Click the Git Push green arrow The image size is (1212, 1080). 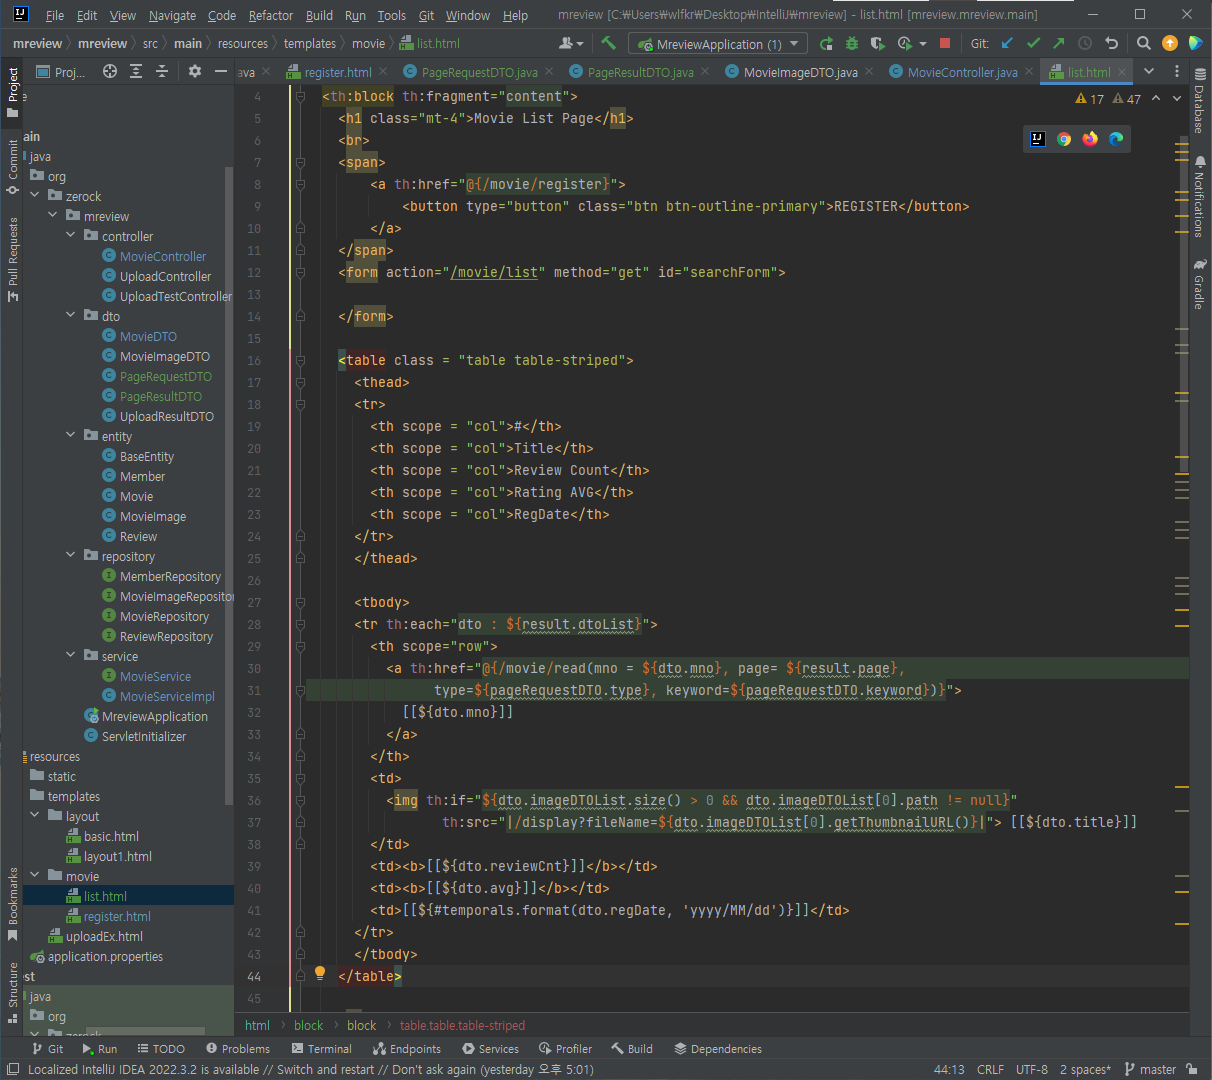1059,43
